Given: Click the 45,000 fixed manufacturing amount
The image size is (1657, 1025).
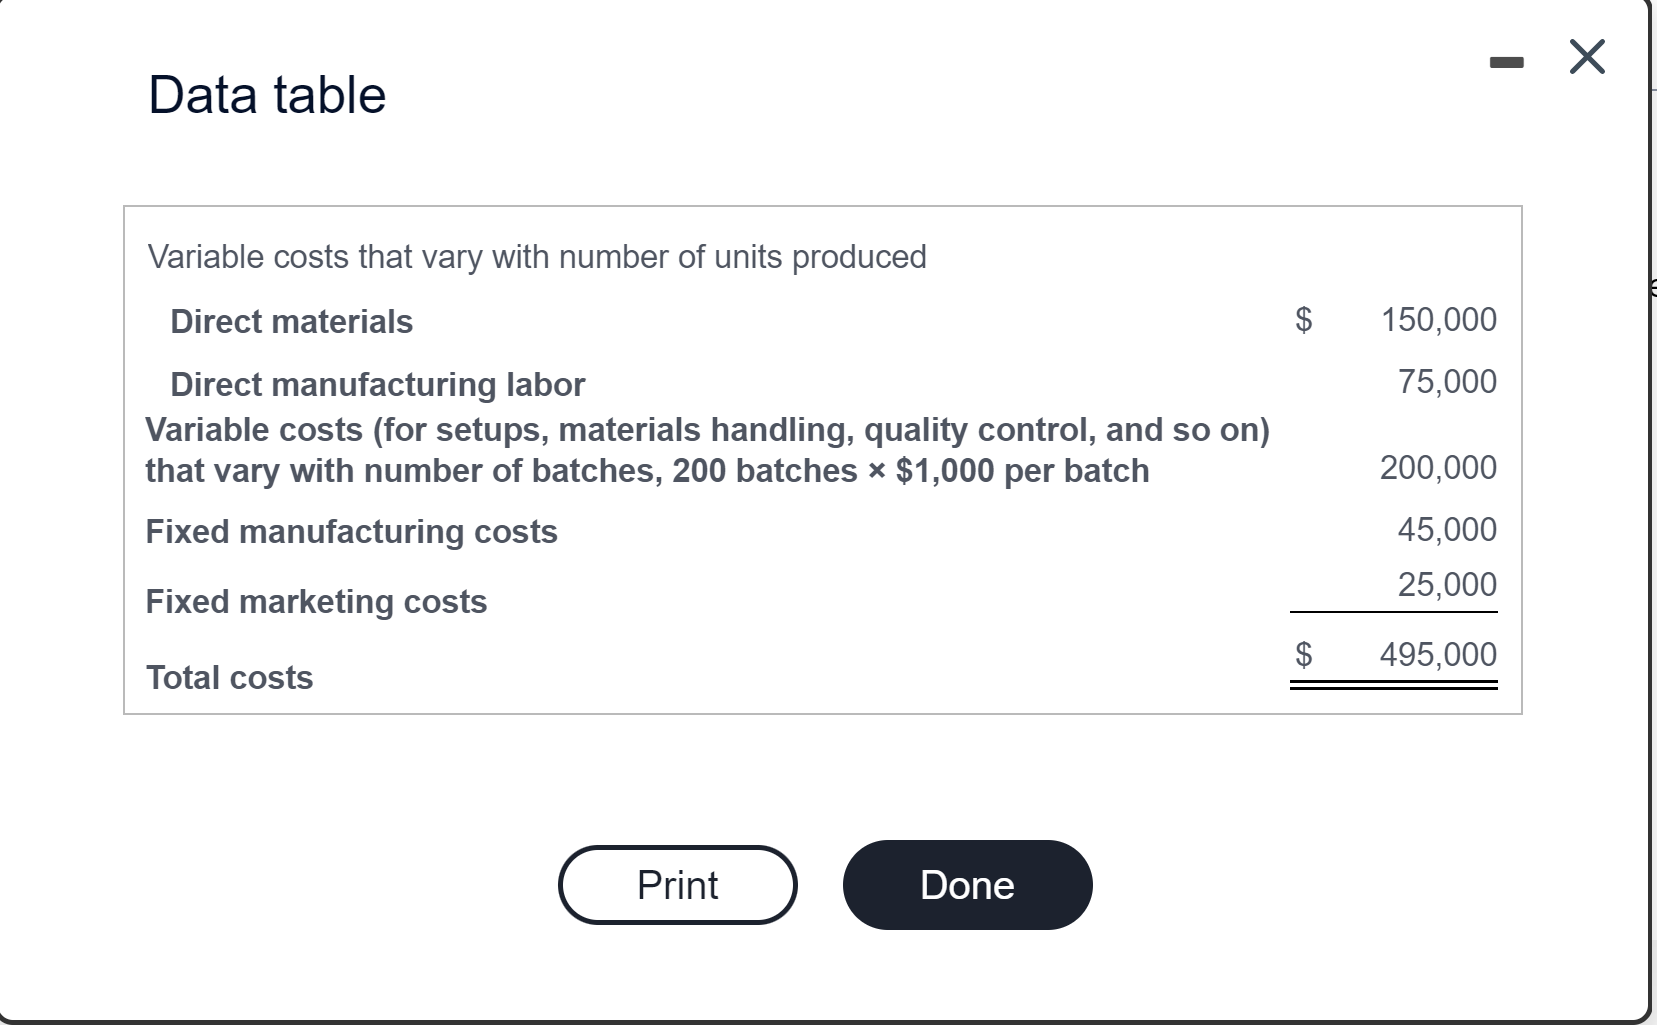Looking at the screenshot, I should click(1446, 529).
